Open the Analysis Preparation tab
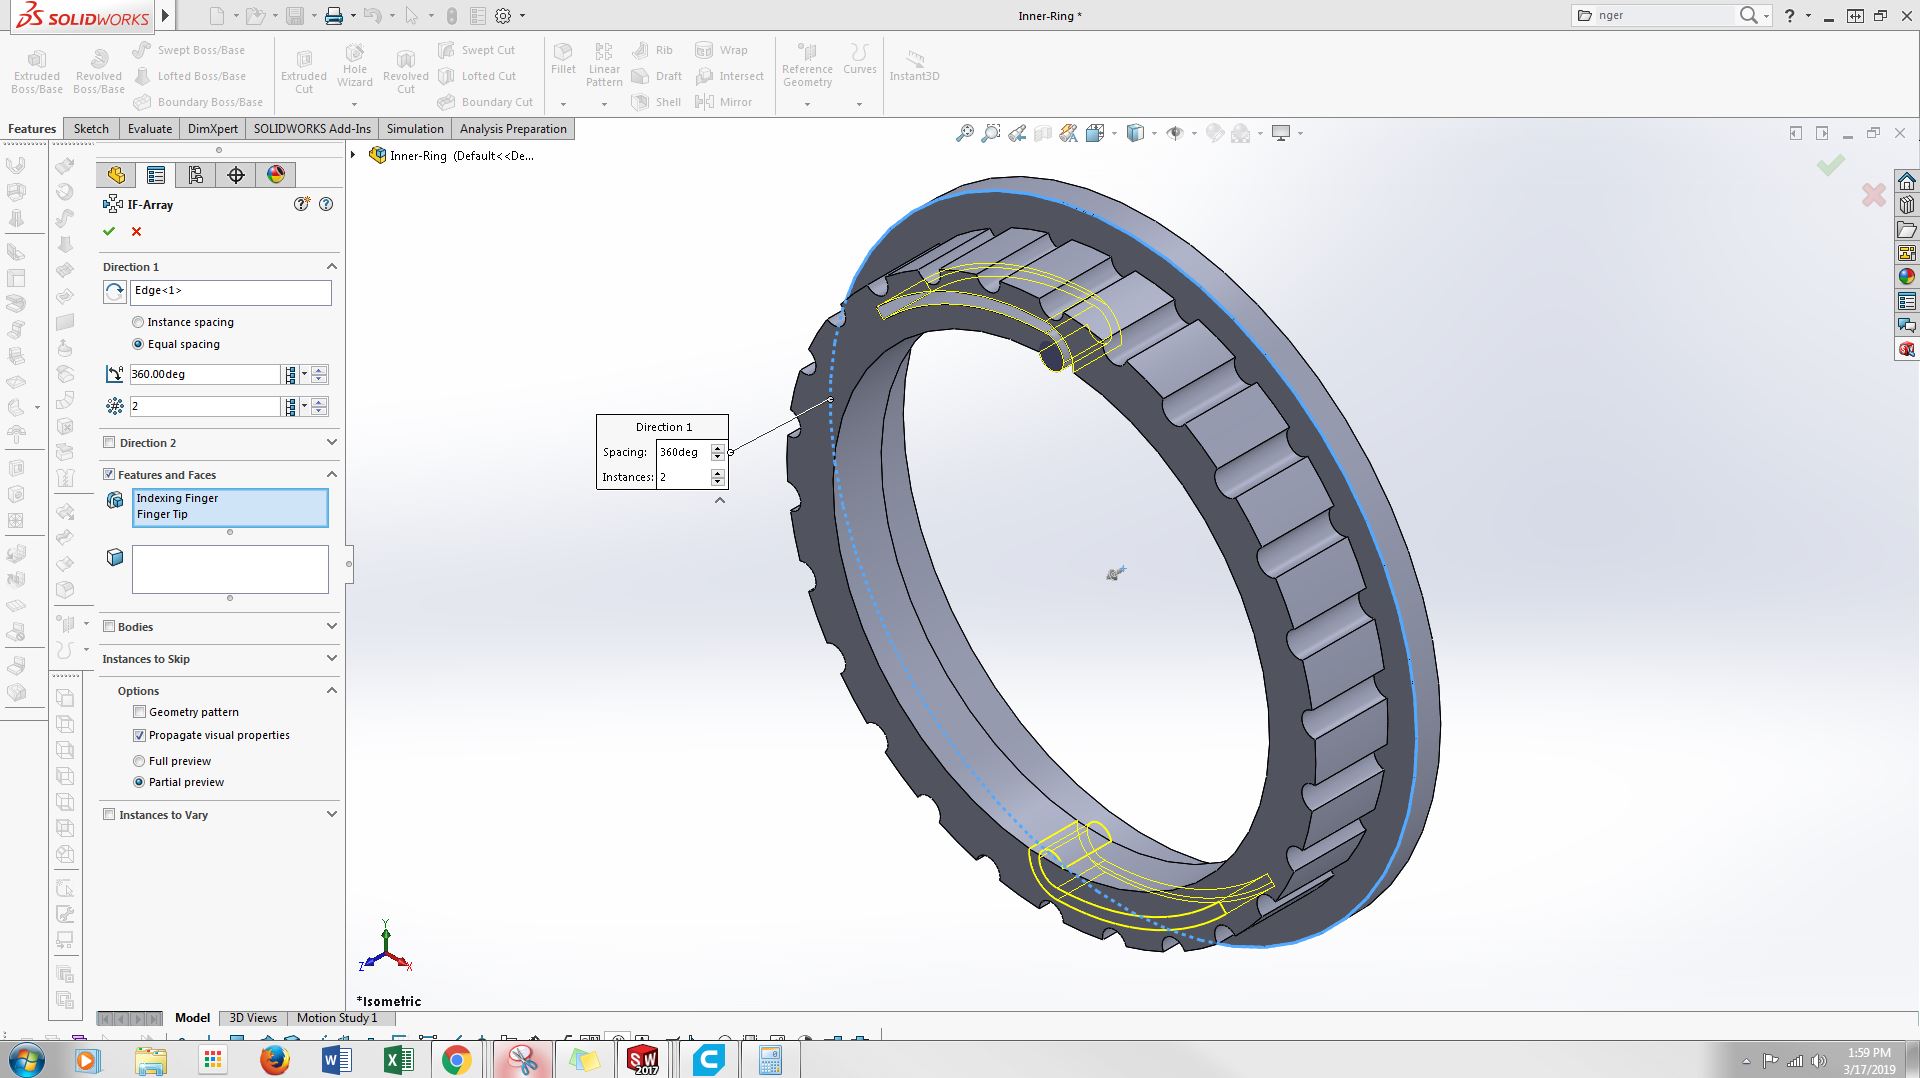The width and height of the screenshot is (1920, 1078). [x=513, y=129]
